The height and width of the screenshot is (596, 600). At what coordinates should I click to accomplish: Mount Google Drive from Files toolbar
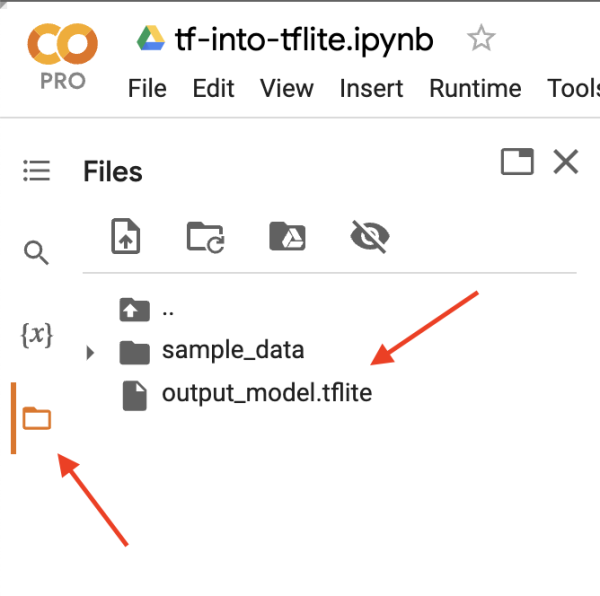point(287,236)
